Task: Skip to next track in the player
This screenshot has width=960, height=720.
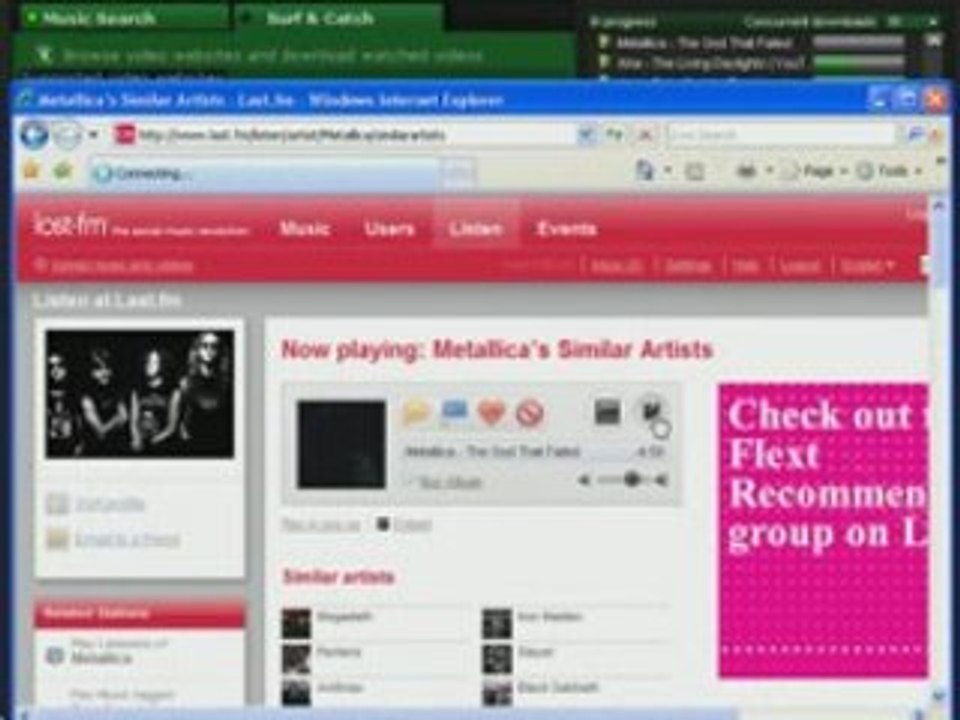Action: coord(651,410)
